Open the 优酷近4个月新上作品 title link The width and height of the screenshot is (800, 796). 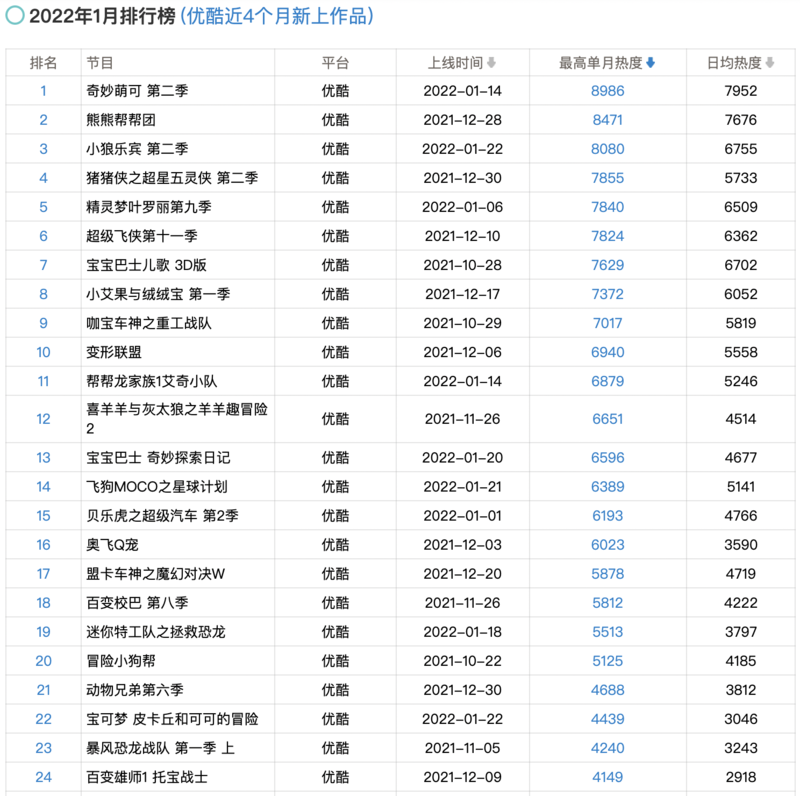point(277,16)
